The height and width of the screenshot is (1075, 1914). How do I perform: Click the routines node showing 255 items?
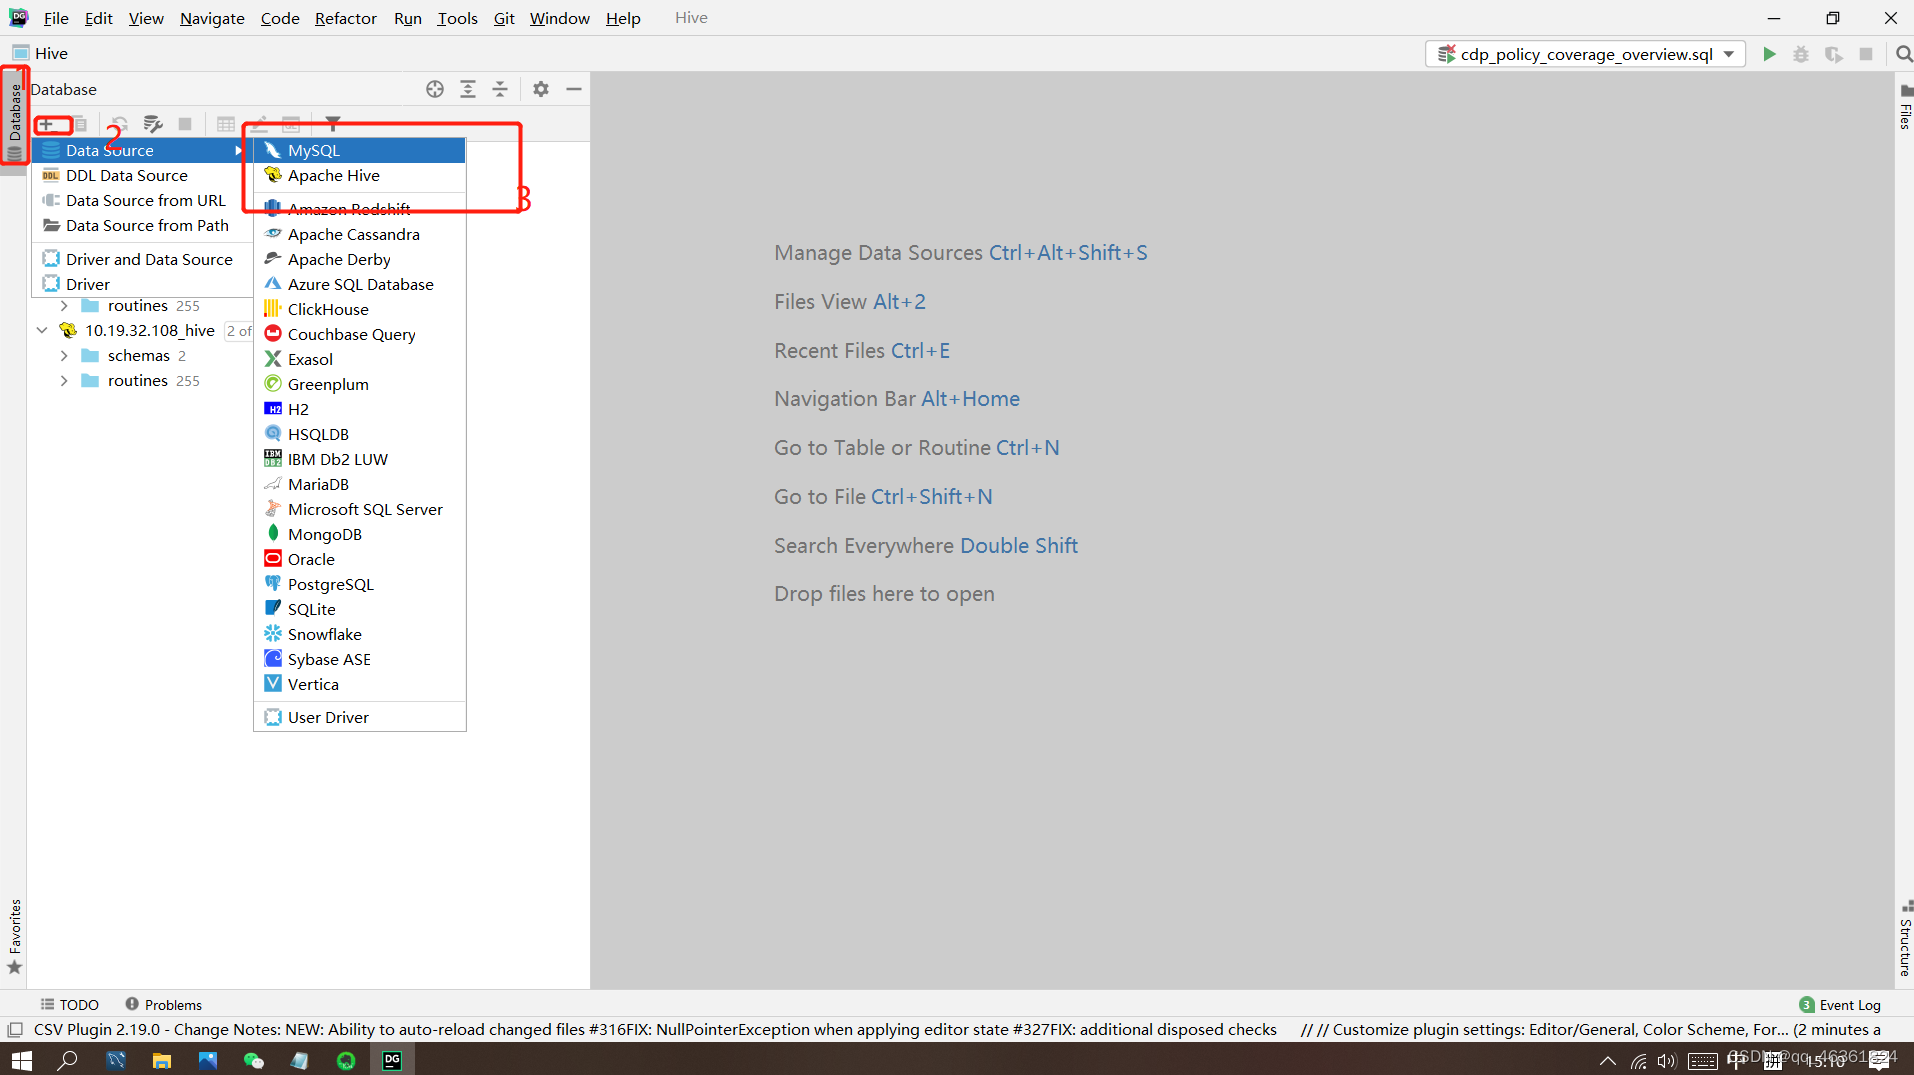coord(137,380)
